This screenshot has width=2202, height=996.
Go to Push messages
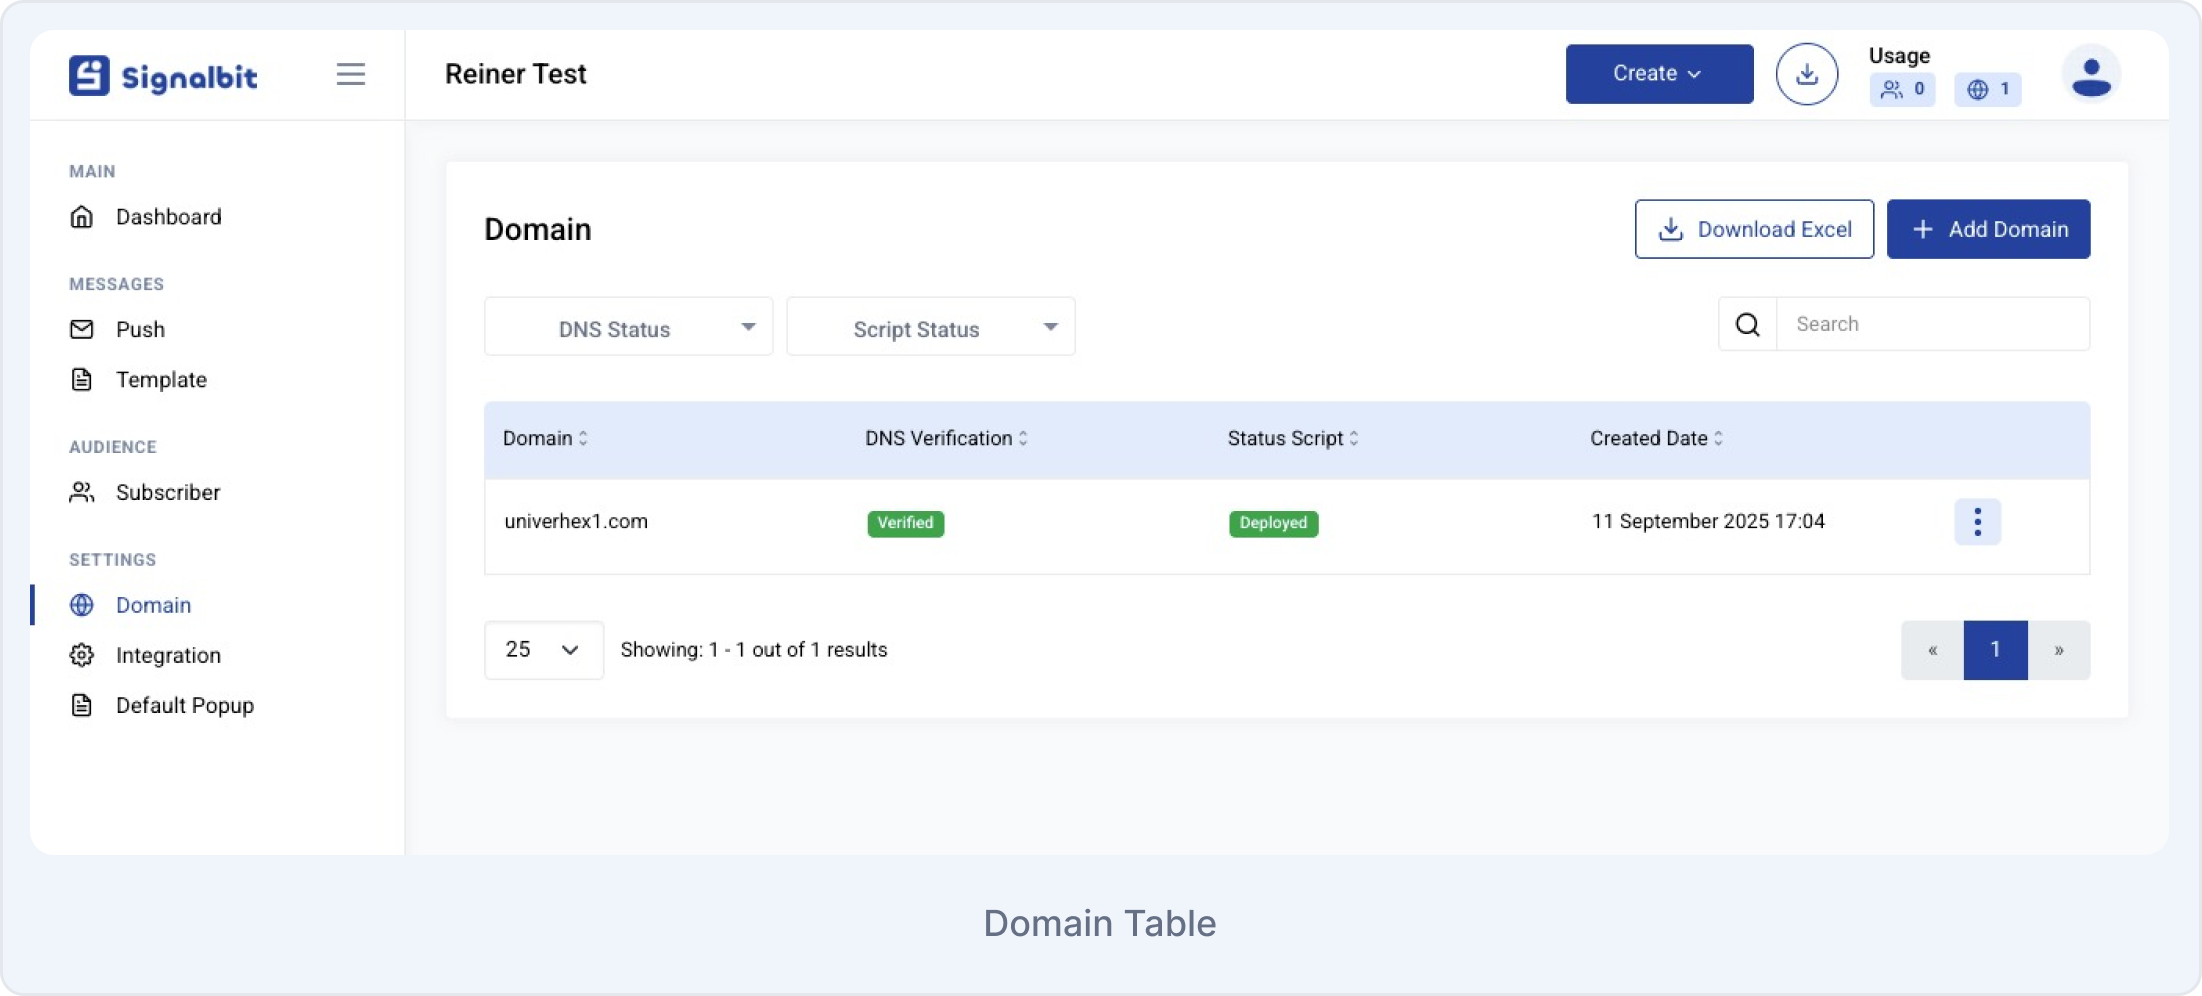click(117, 330)
